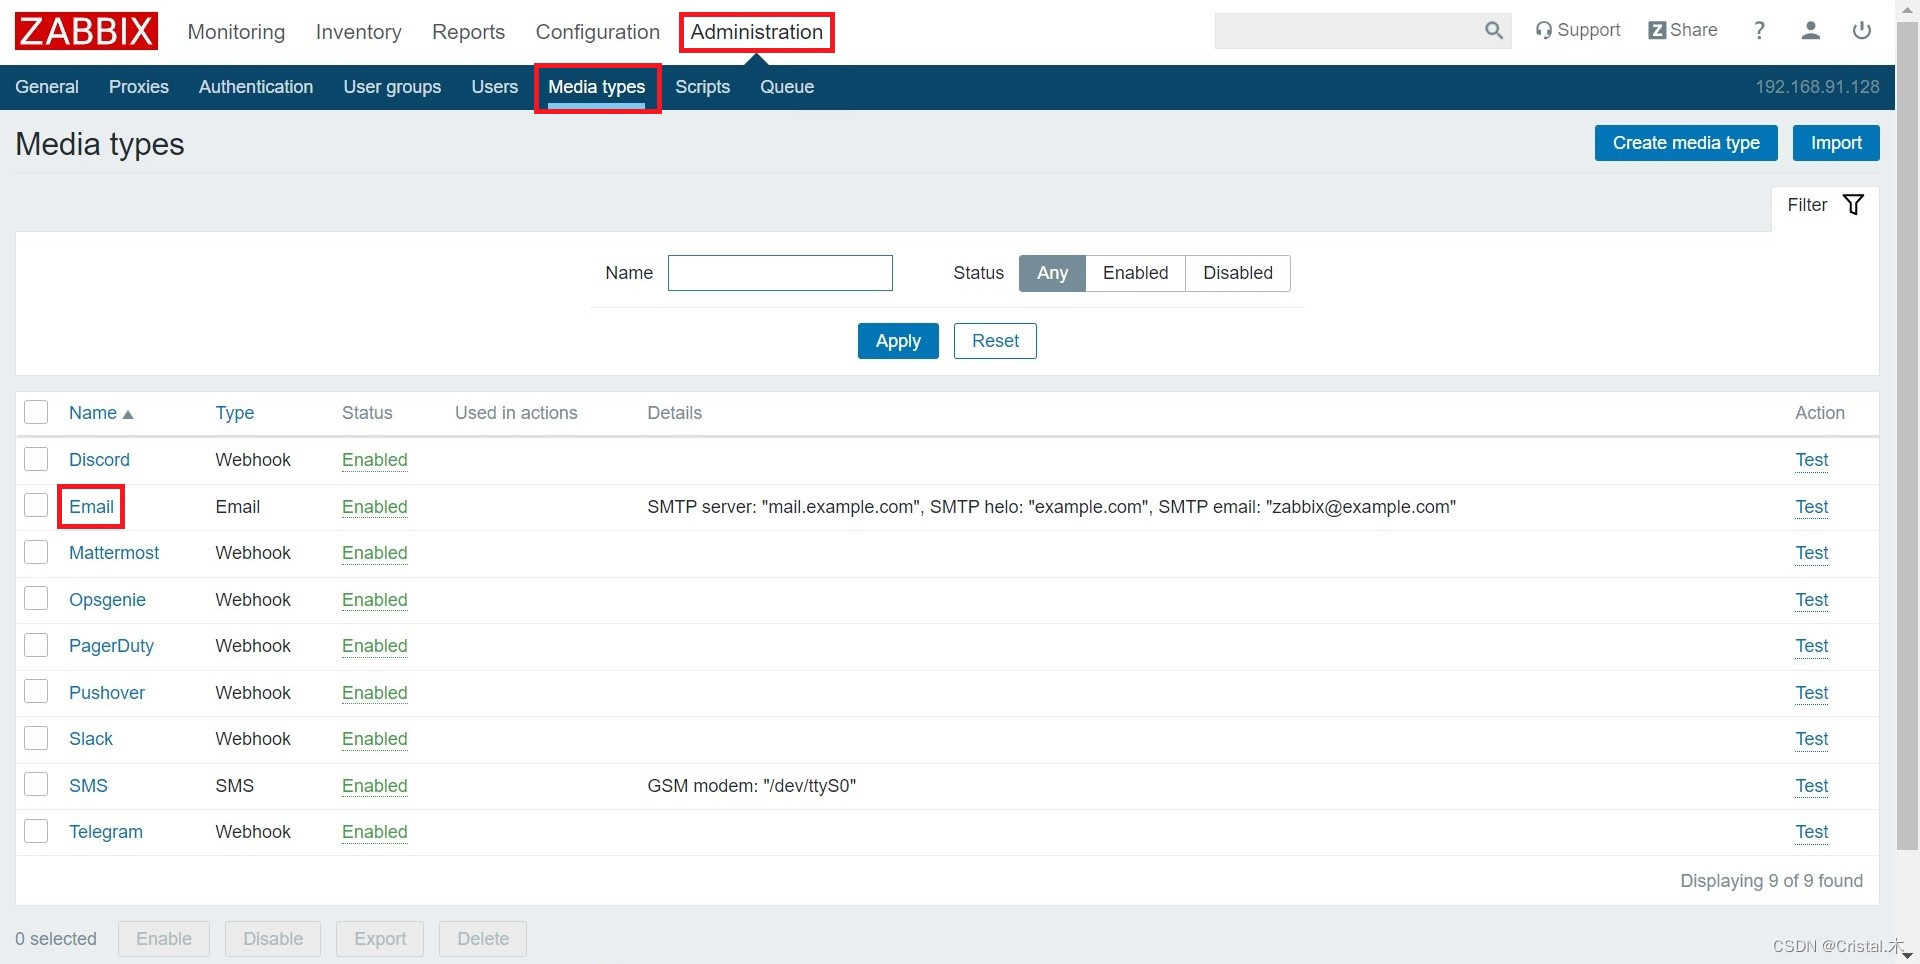
Task: Open the Email media type
Action: click(x=91, y=507)
